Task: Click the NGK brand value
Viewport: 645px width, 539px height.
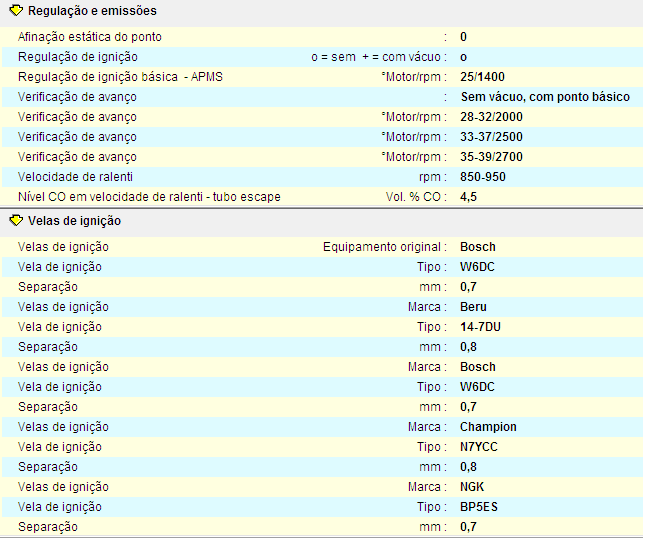Action: click(x=472, y=487)
